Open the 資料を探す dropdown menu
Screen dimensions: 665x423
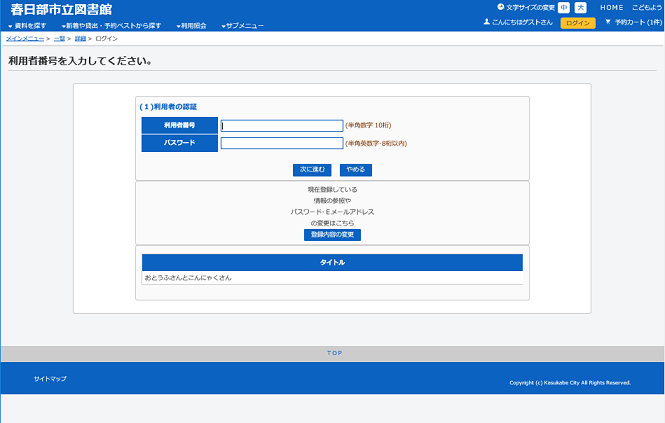27,26
